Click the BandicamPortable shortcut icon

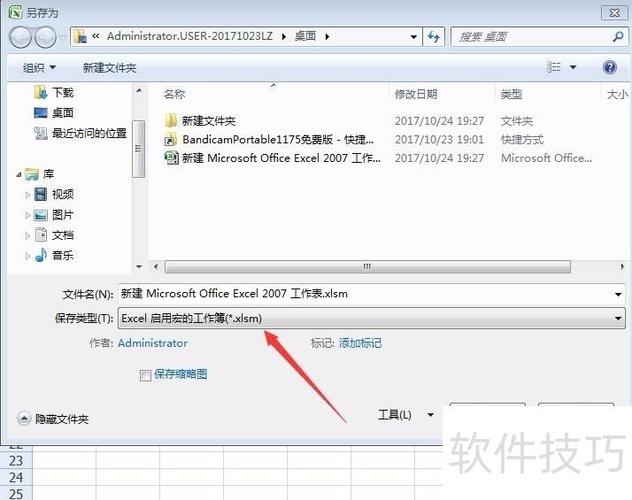coord(171,139)
